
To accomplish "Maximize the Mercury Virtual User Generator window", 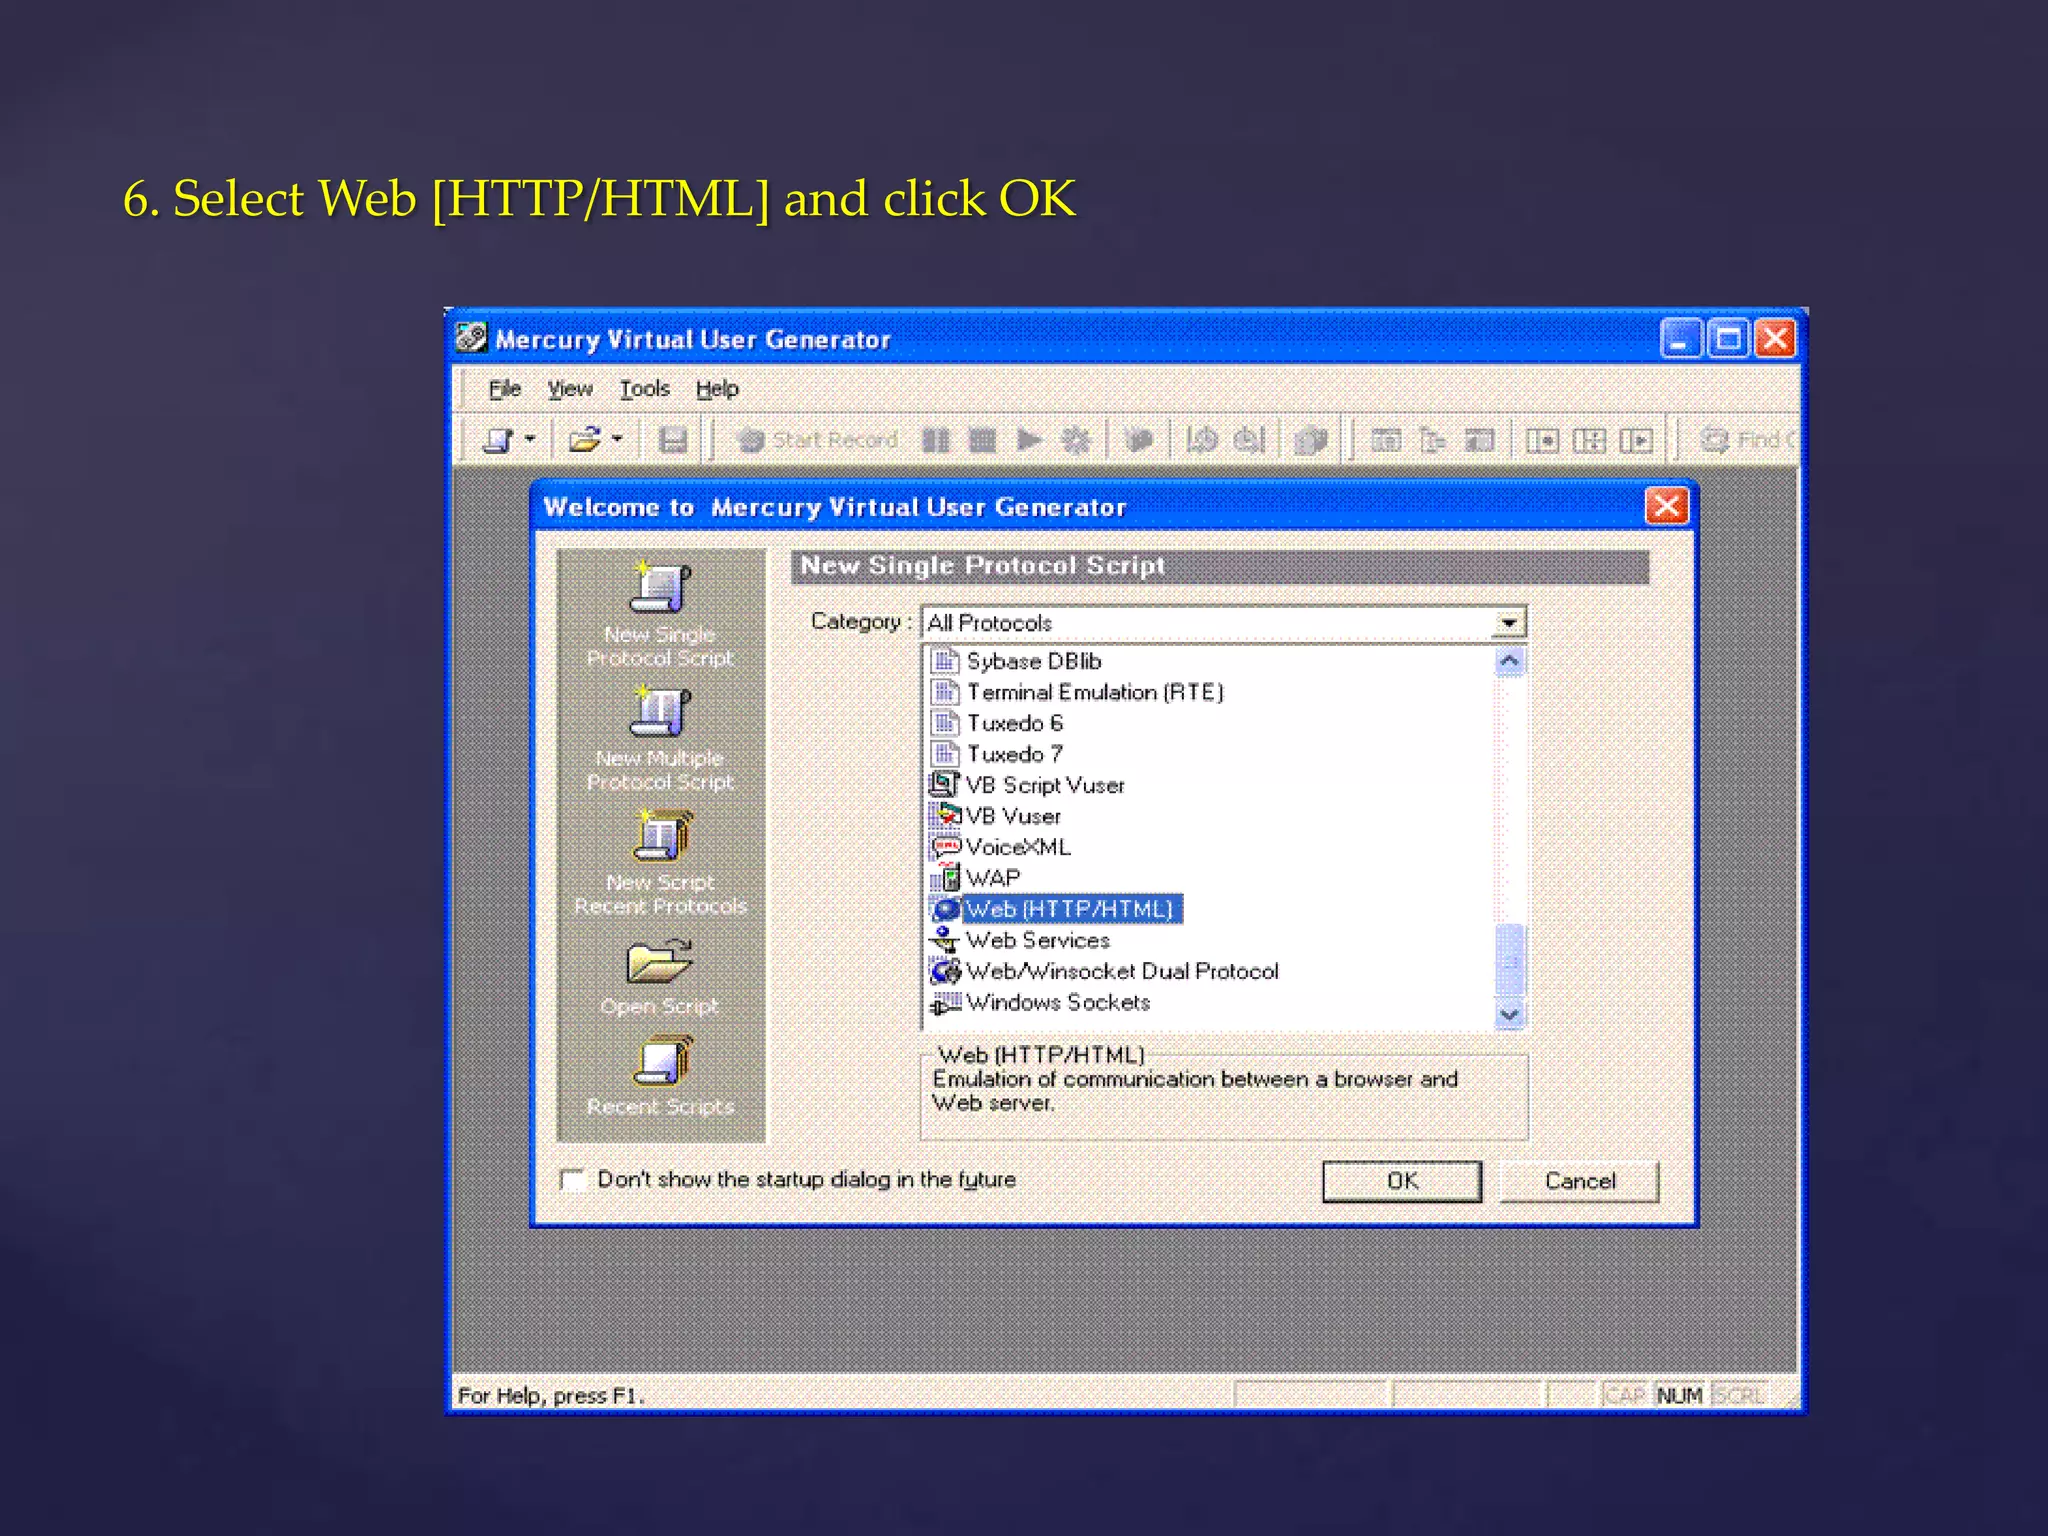I will pyautogui.click(x=1728, y=339).
